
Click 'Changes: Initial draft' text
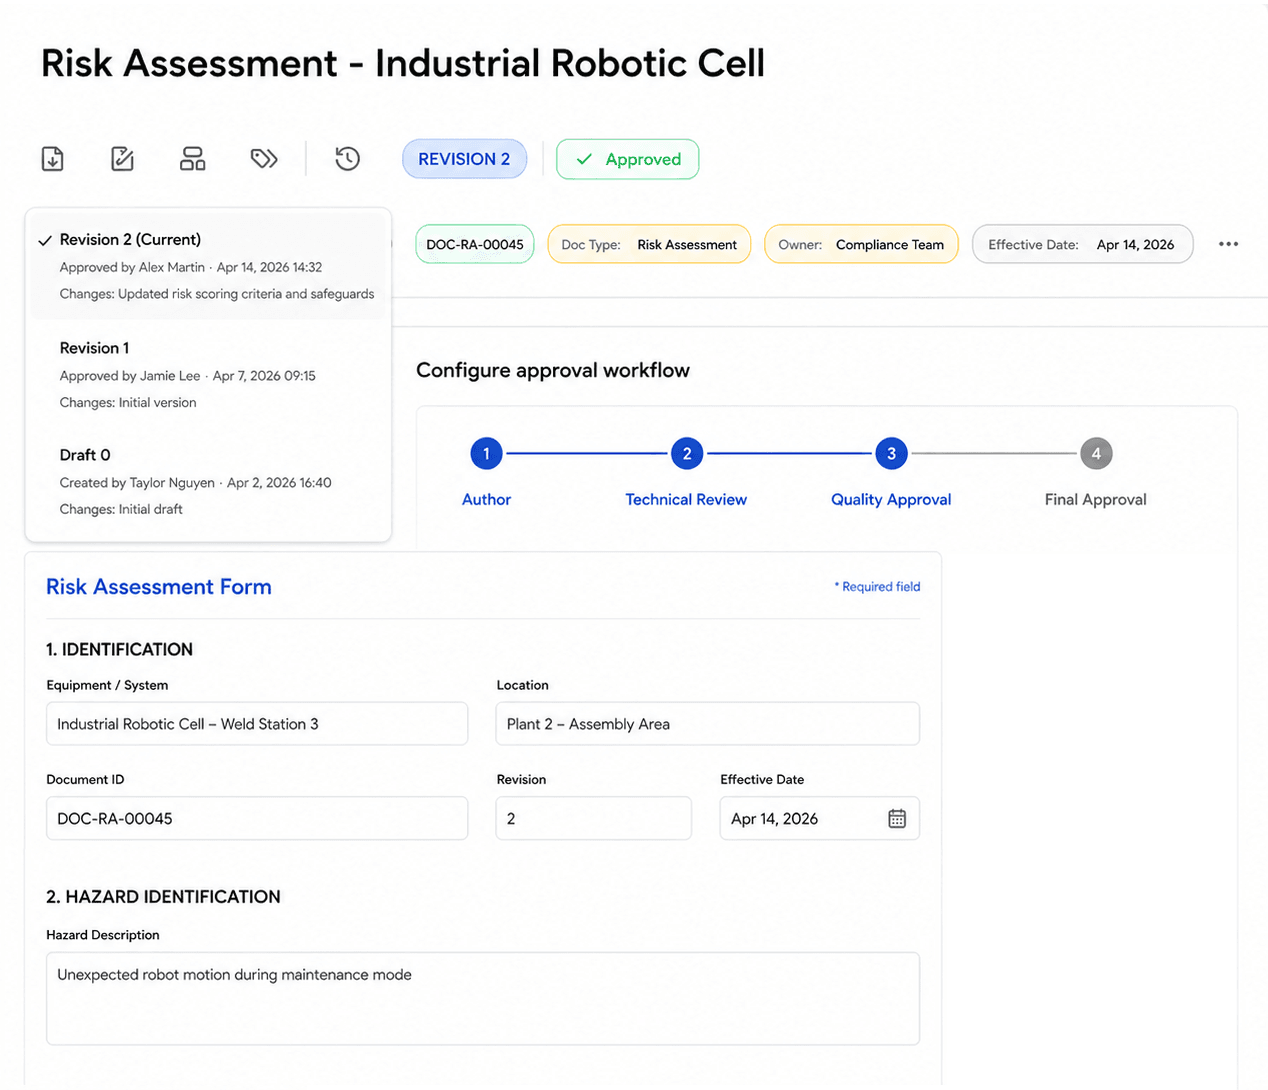click(121, 510)
